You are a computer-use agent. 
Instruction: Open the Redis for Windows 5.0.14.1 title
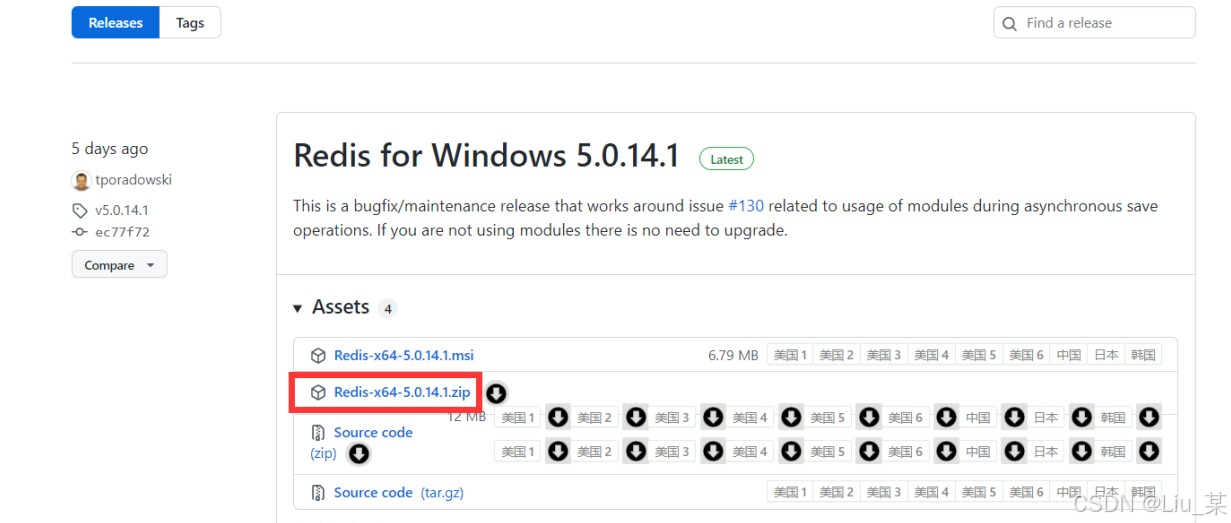pyautogui.click(x=486, y=156)
